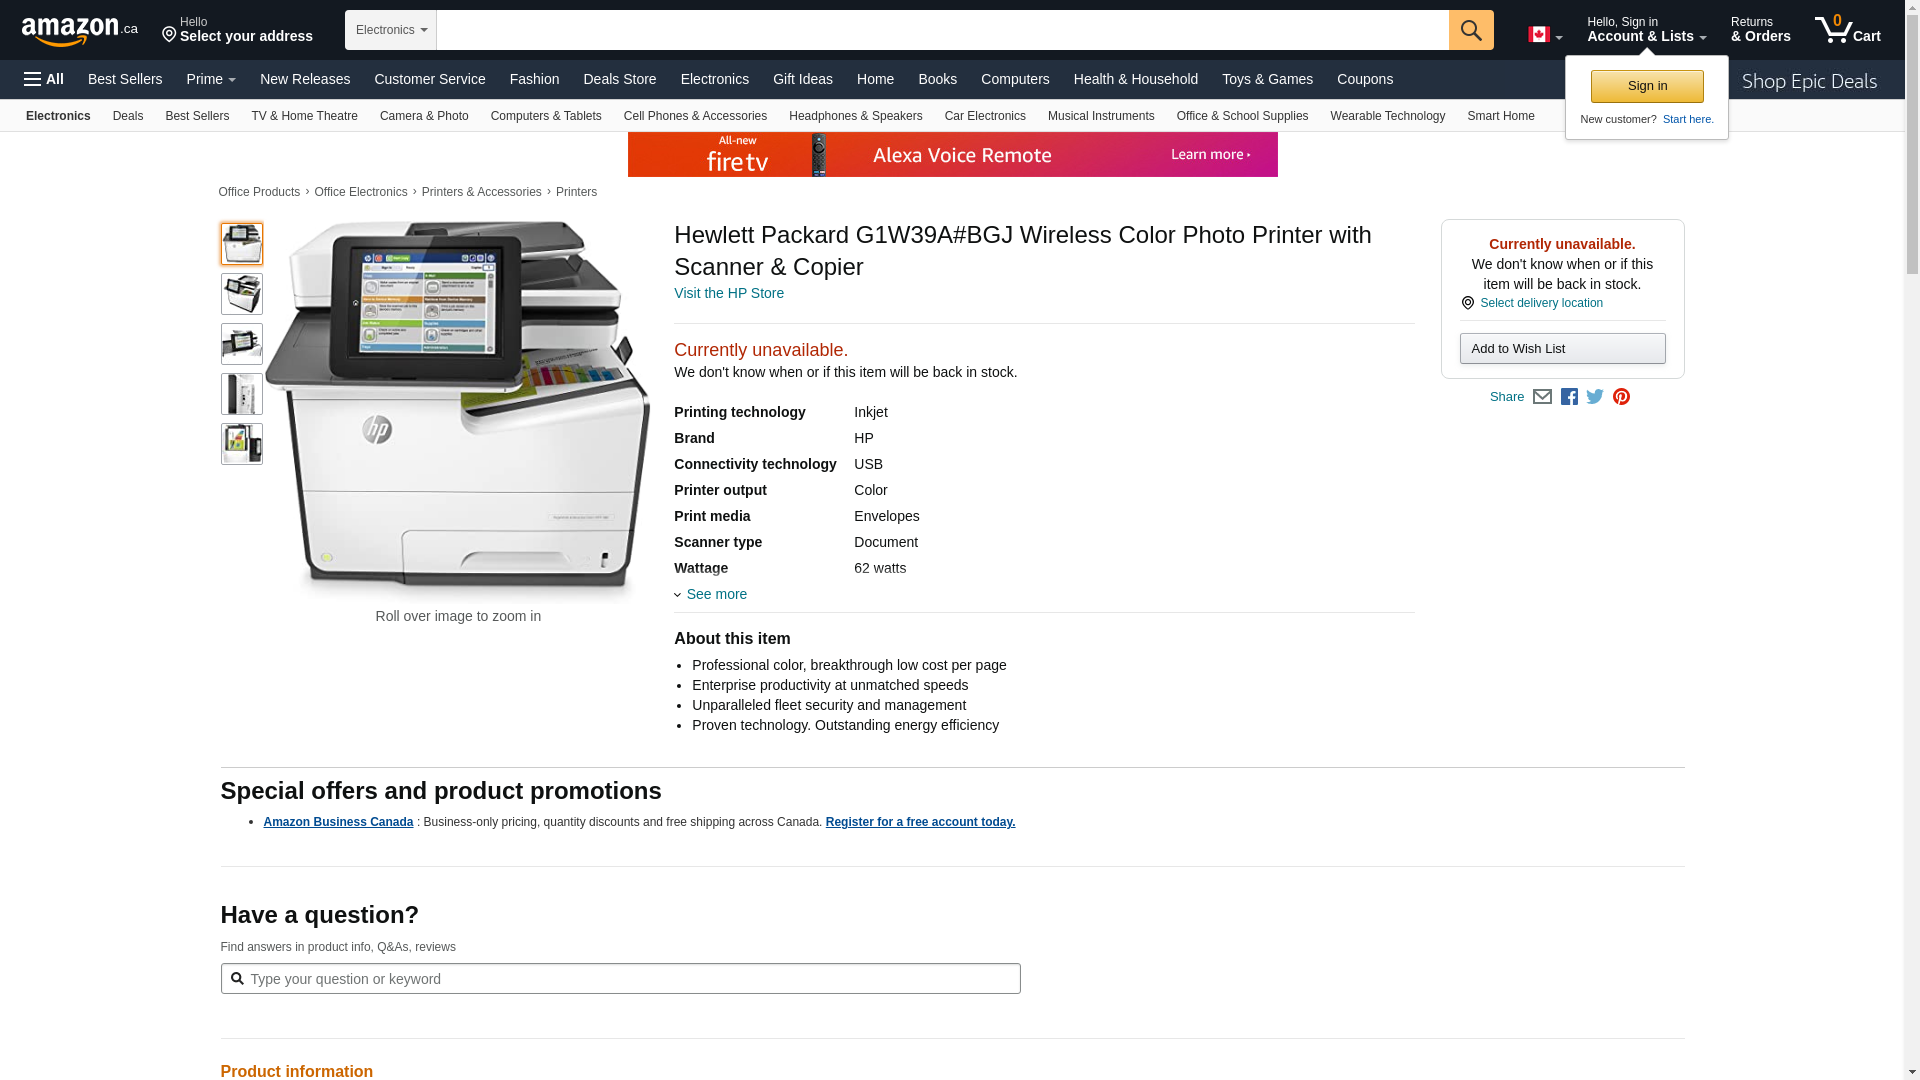Open the shopping cart icon
Screen dimensions: 1920x1080
coord(1846,30)
